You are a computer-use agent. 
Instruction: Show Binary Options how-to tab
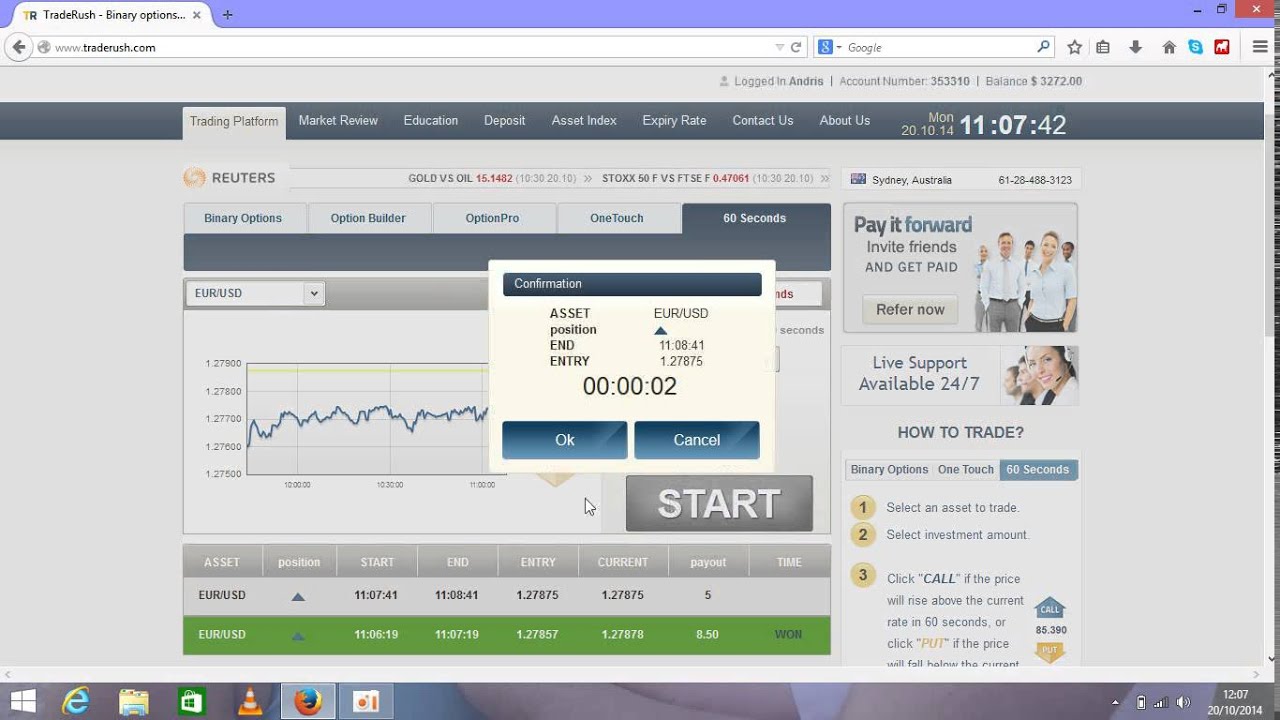pyautogui.click(x=889, y=469)
